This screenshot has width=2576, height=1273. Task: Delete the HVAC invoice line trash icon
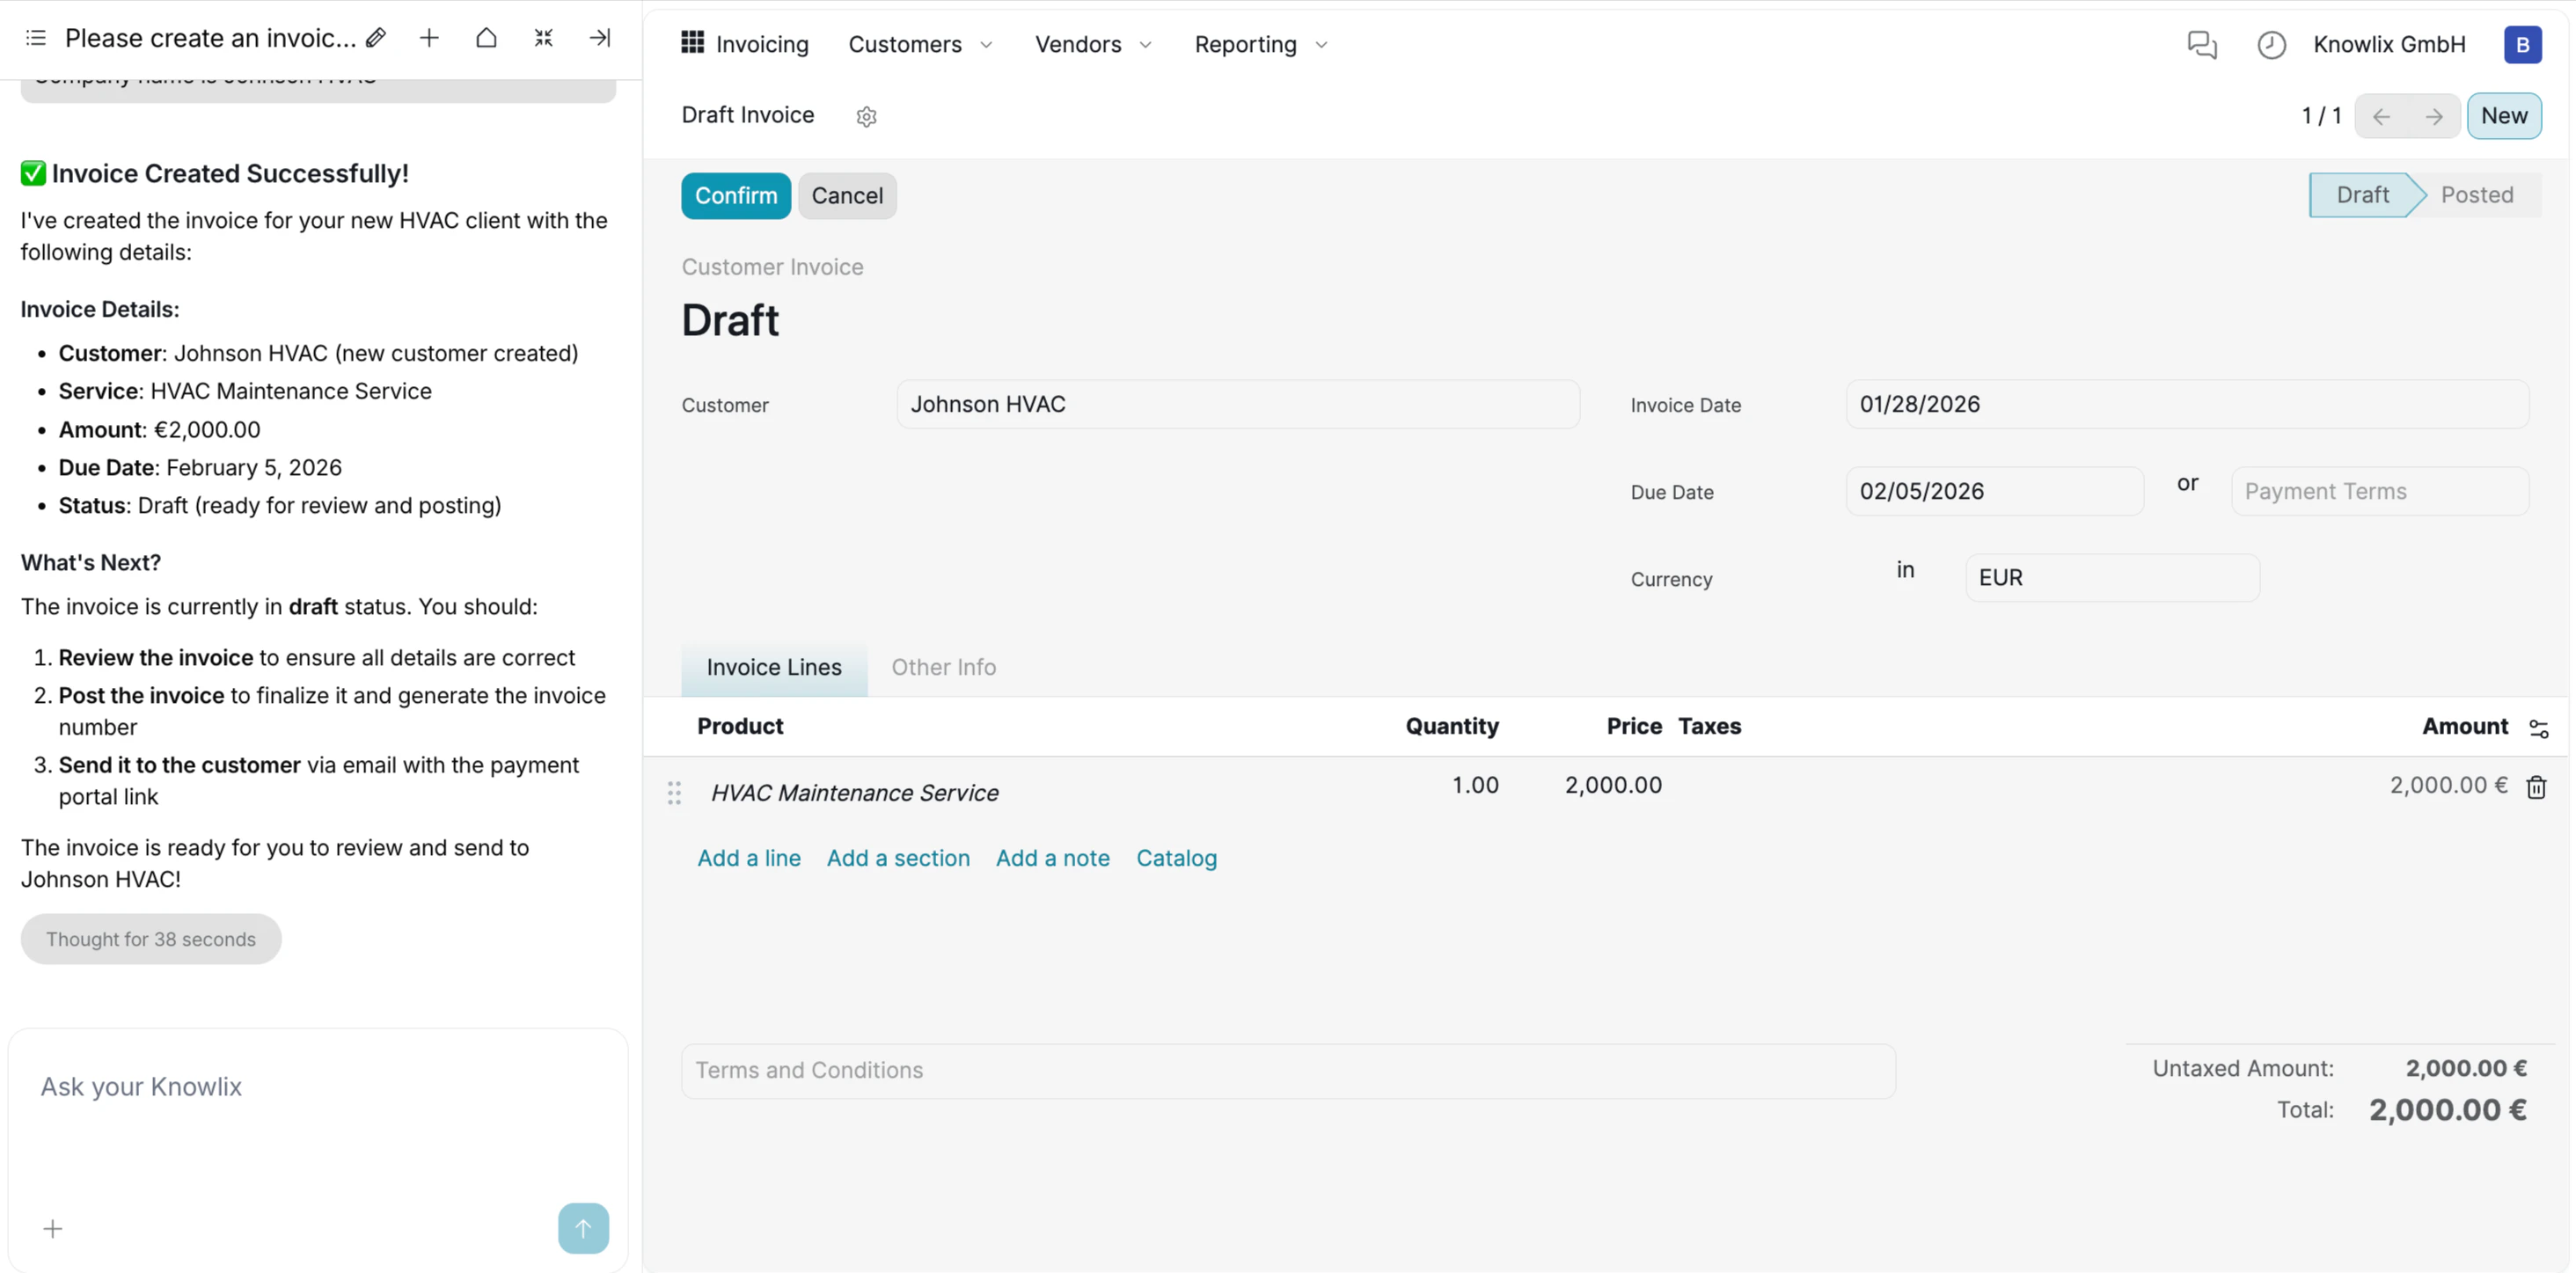click(2537, 788)
